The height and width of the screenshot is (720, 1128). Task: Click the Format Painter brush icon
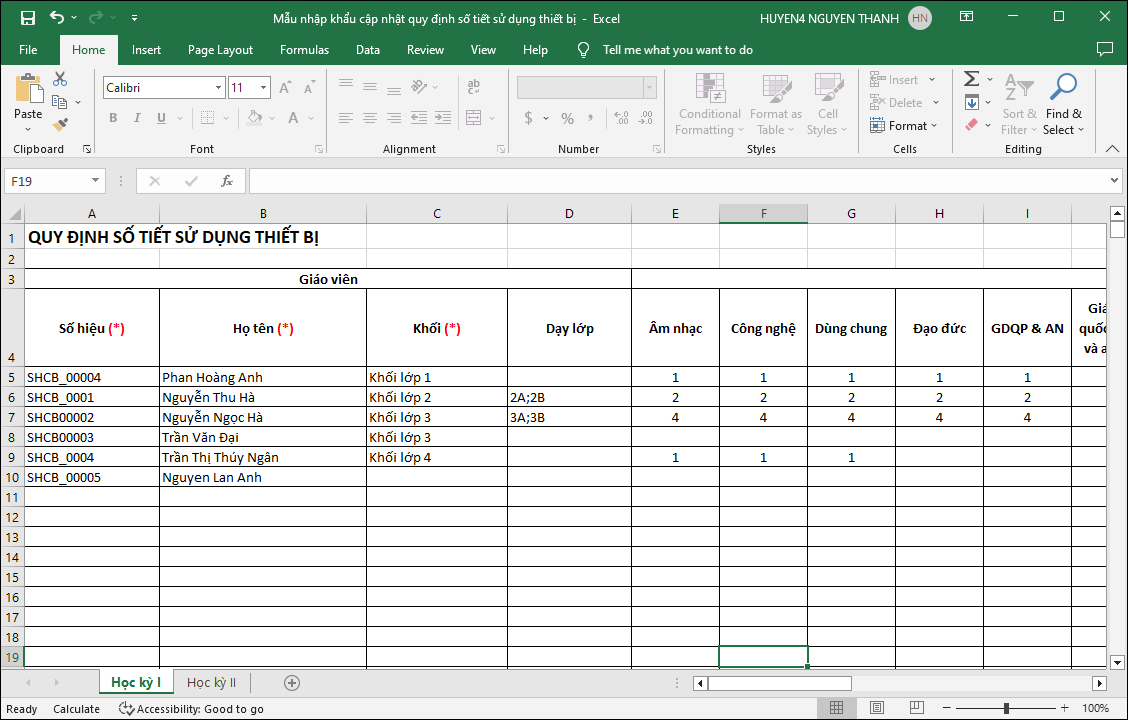pyautogui.click(x=60, y=125)
